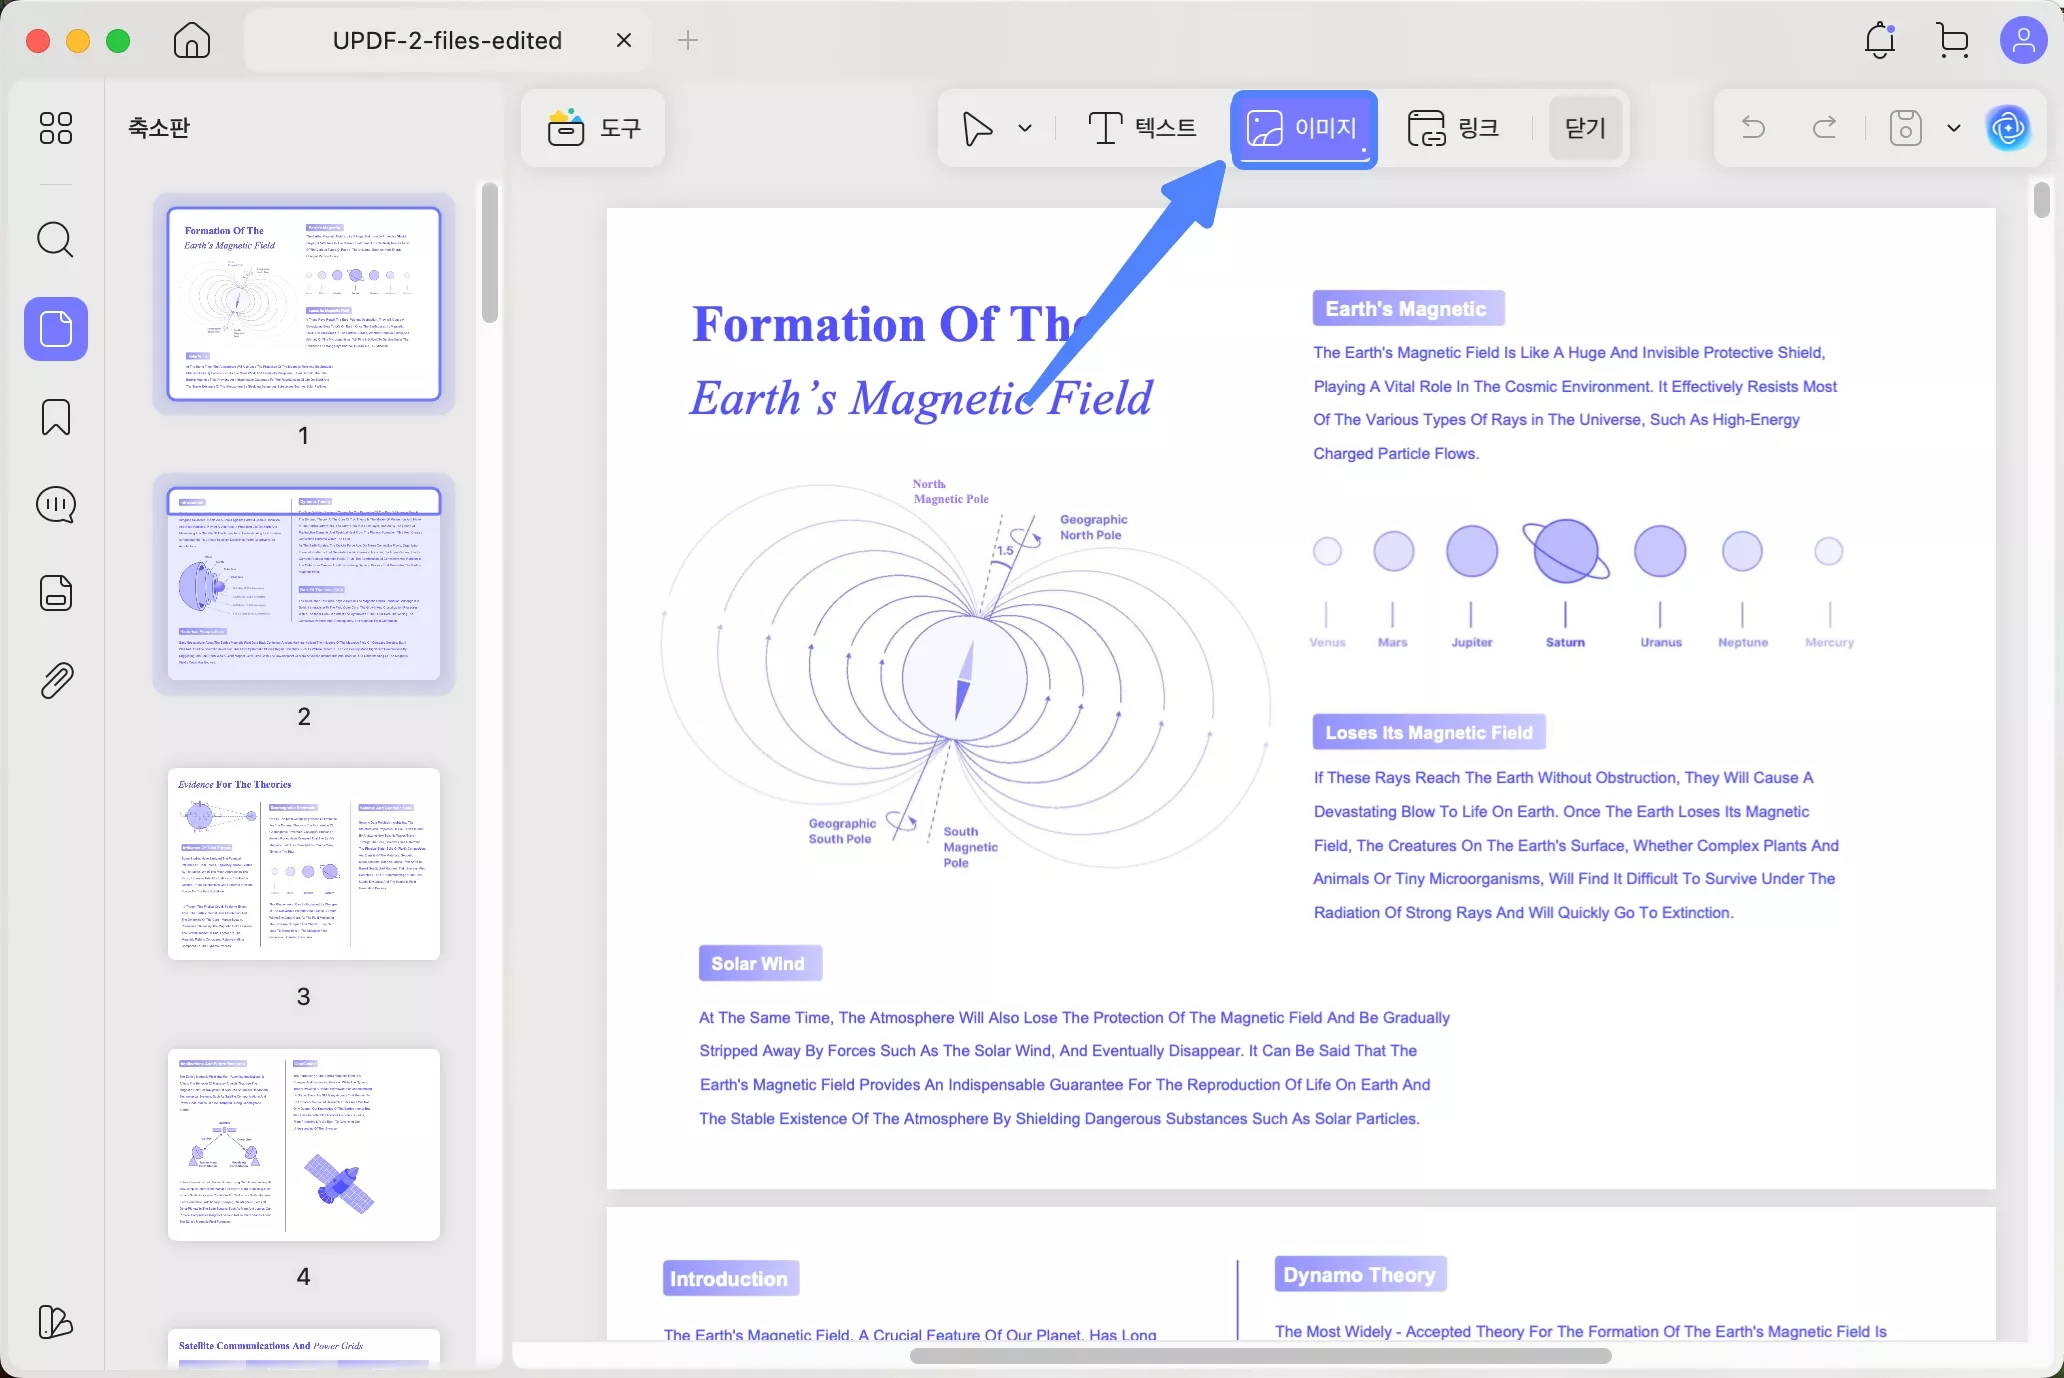This screenshot has width=2064, height=1378.
Task: Click the Saturn planet graphic
Action: pos(1566,552)
